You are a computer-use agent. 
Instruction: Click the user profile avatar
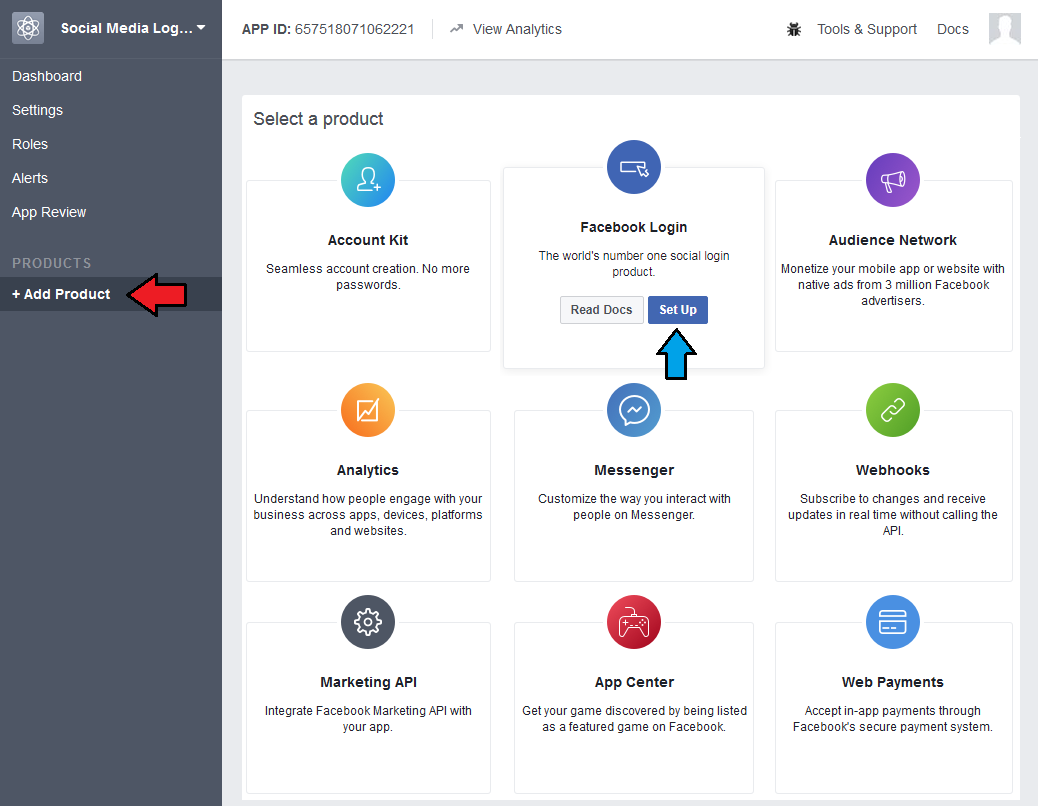click(1004, 28)
